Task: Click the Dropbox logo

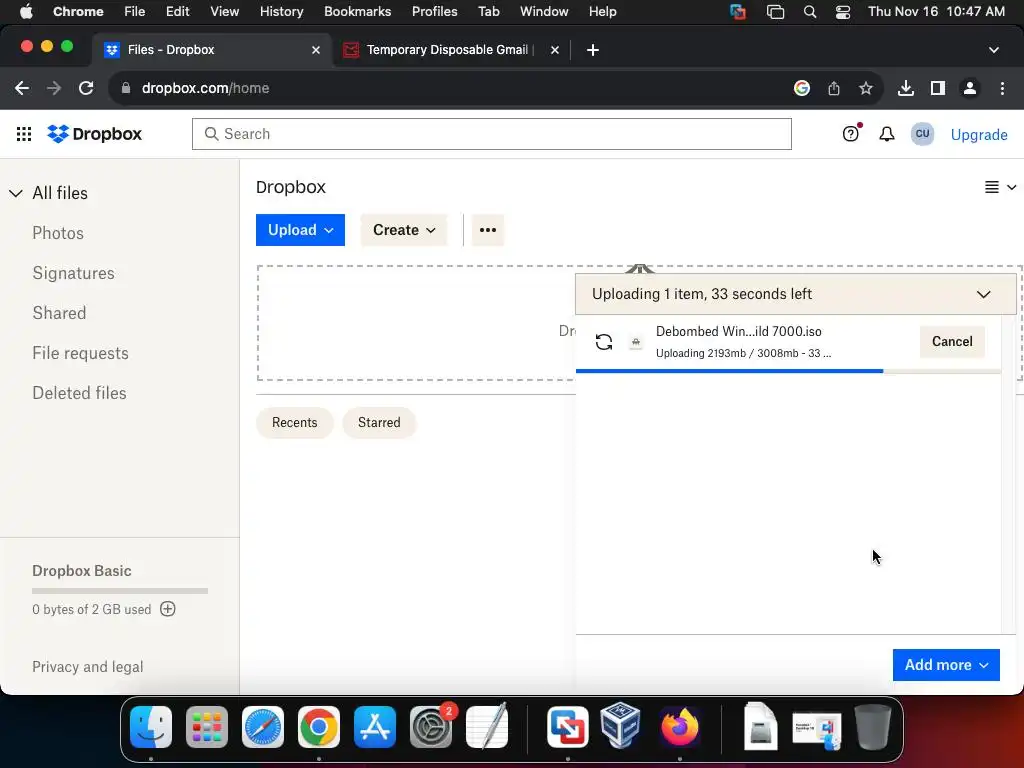Action: (95, 134)
